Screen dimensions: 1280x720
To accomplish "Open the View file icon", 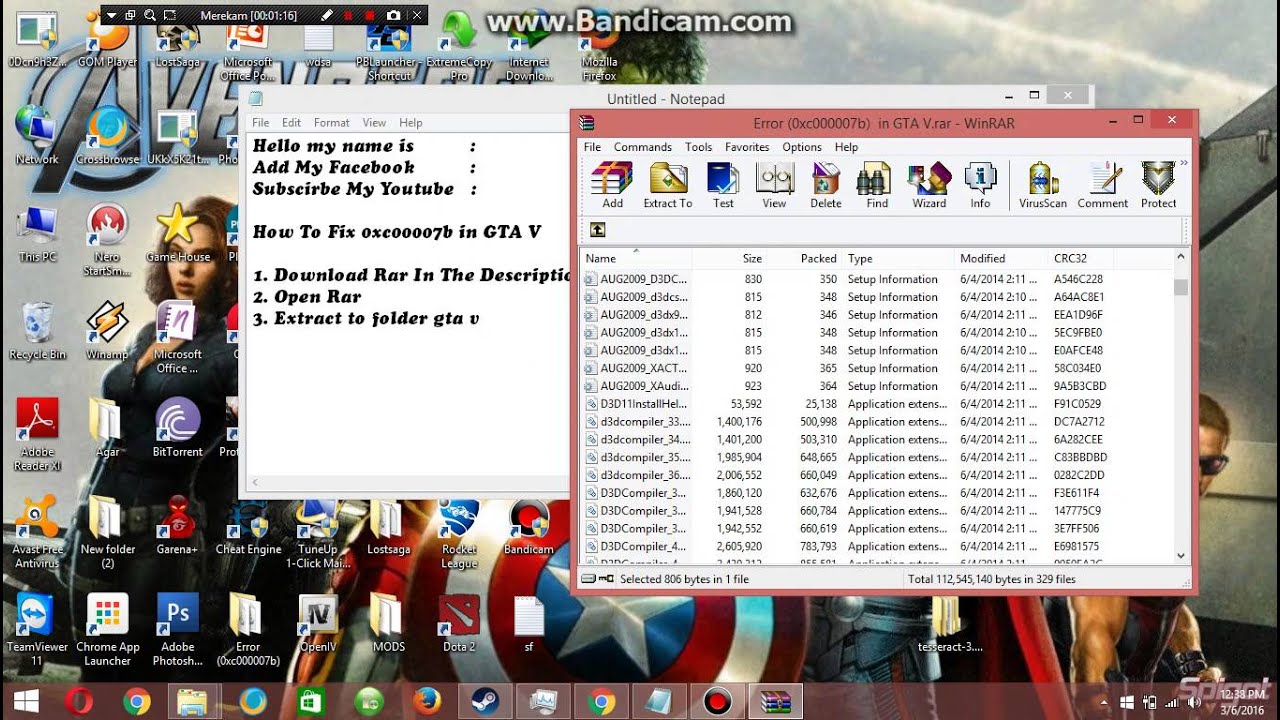I will (774, 185).
